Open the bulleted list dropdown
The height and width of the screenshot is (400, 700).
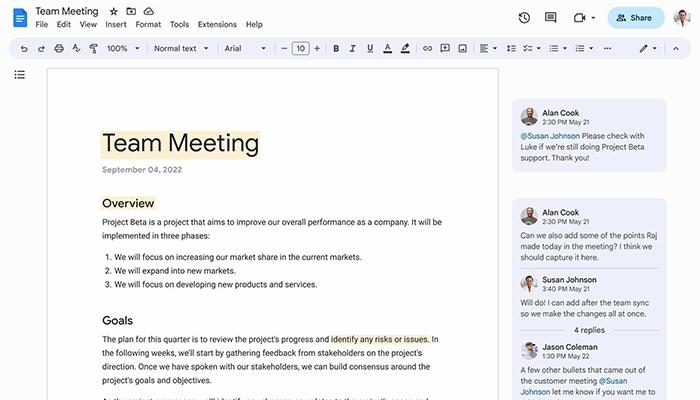558,49
